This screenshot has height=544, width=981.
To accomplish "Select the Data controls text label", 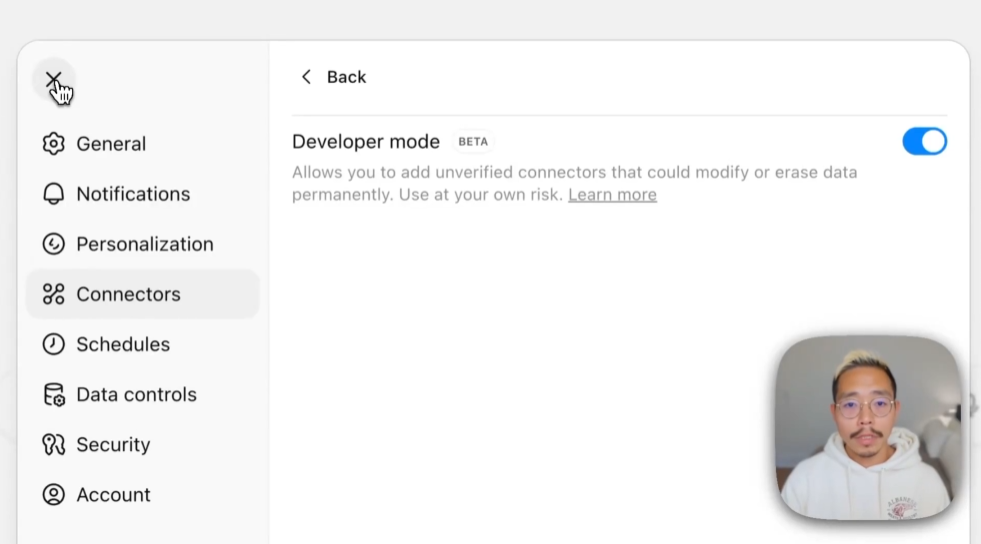I will pyautogui.click(x=136, y=395).
